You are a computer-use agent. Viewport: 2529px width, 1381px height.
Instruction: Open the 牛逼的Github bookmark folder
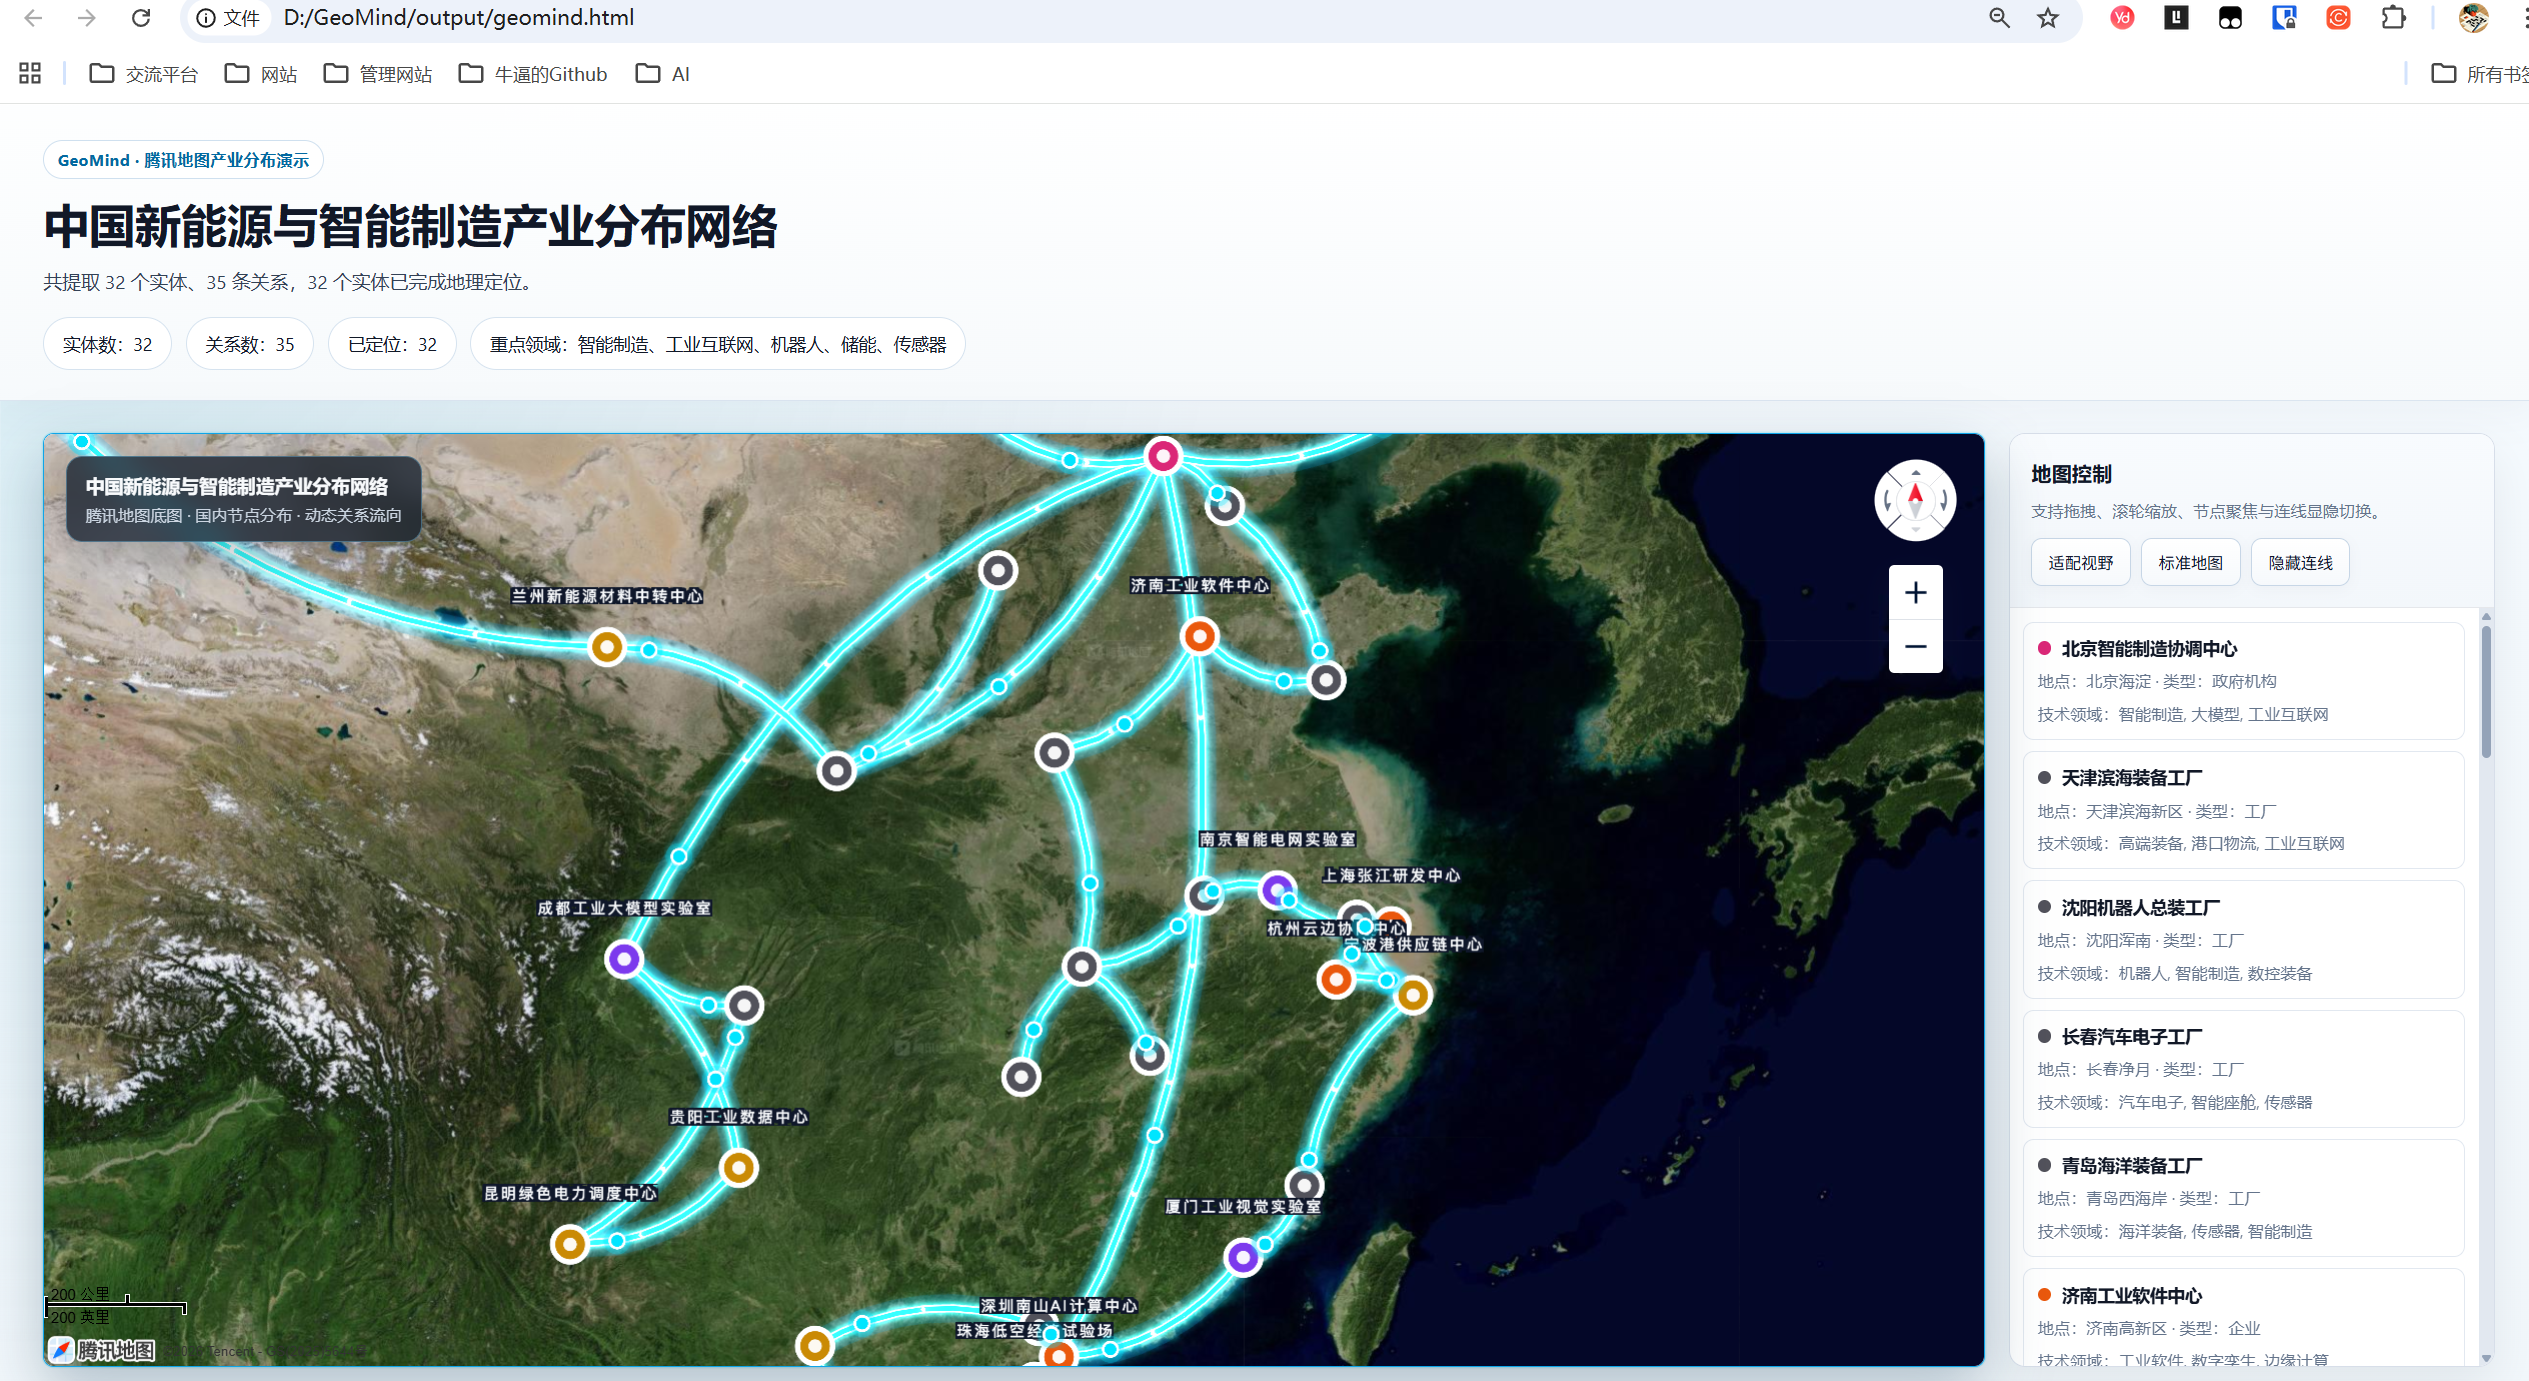[x=533, y=74]
